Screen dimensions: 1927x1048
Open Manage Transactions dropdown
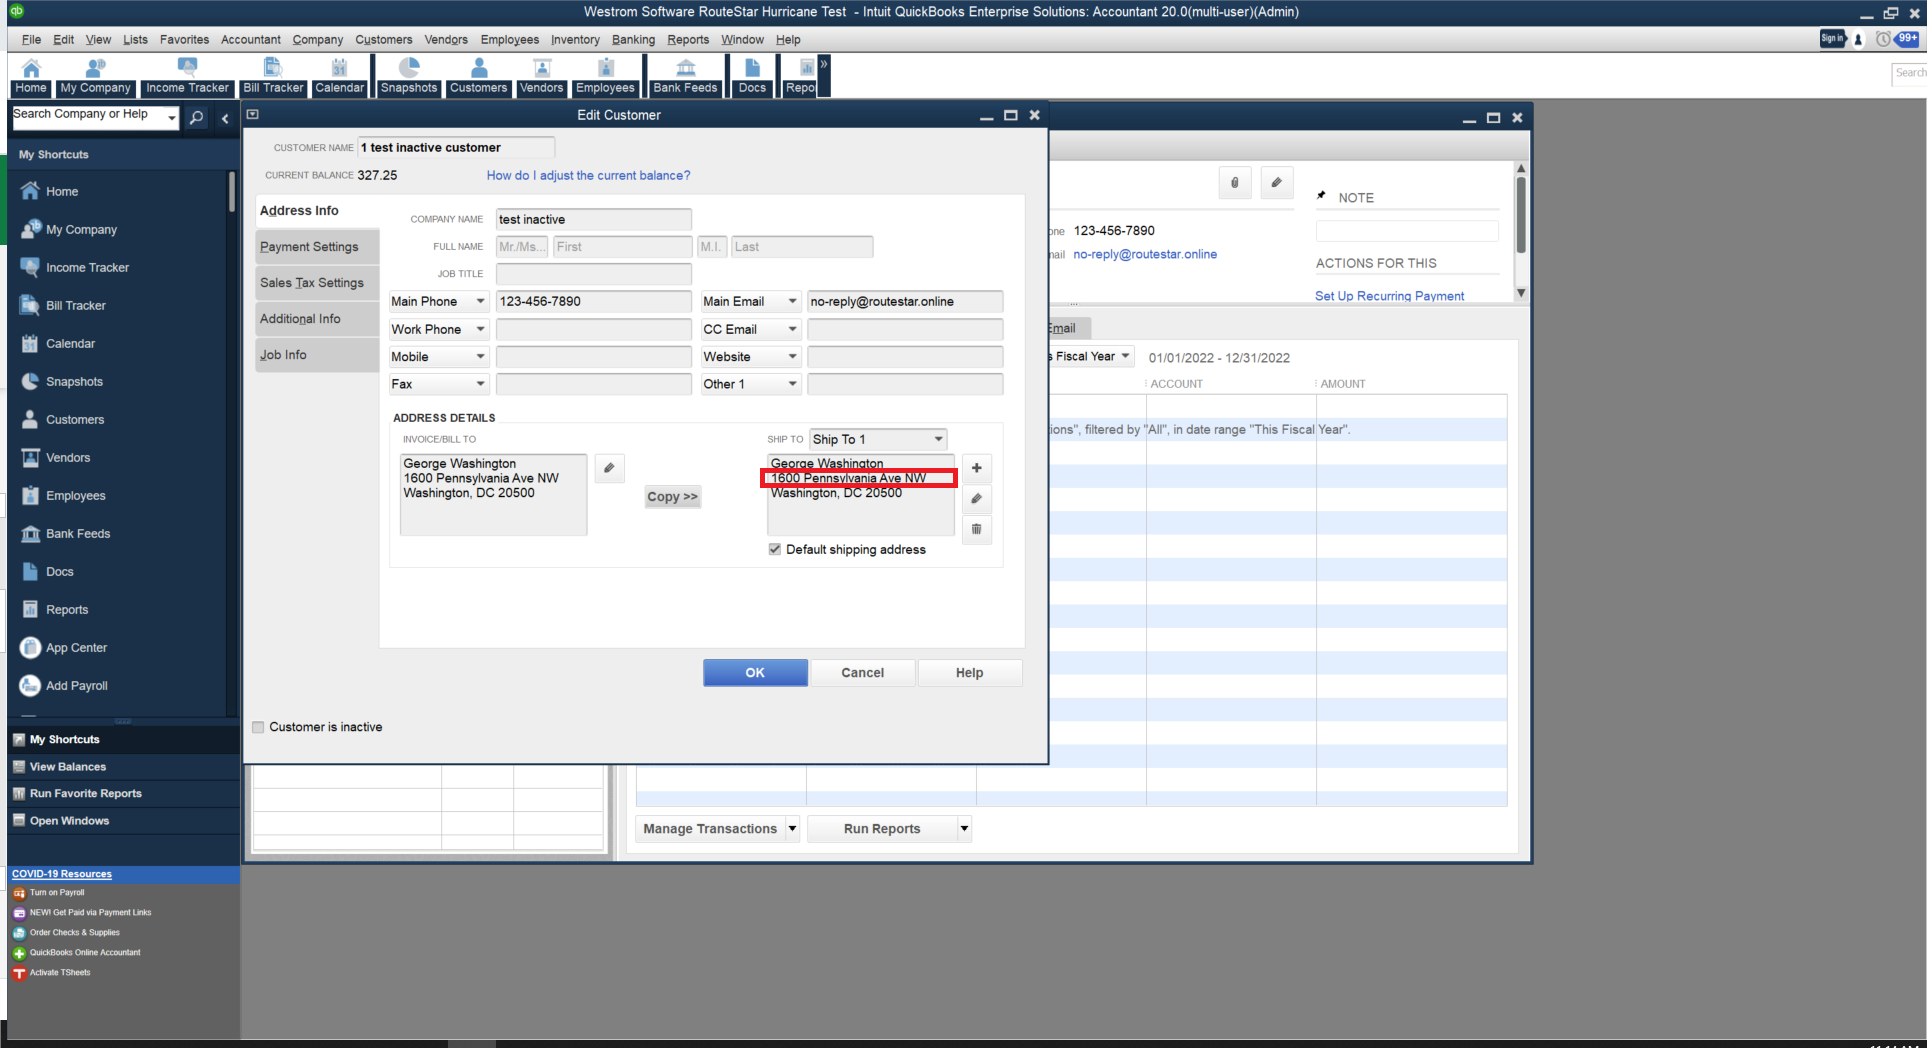[792, 829]
